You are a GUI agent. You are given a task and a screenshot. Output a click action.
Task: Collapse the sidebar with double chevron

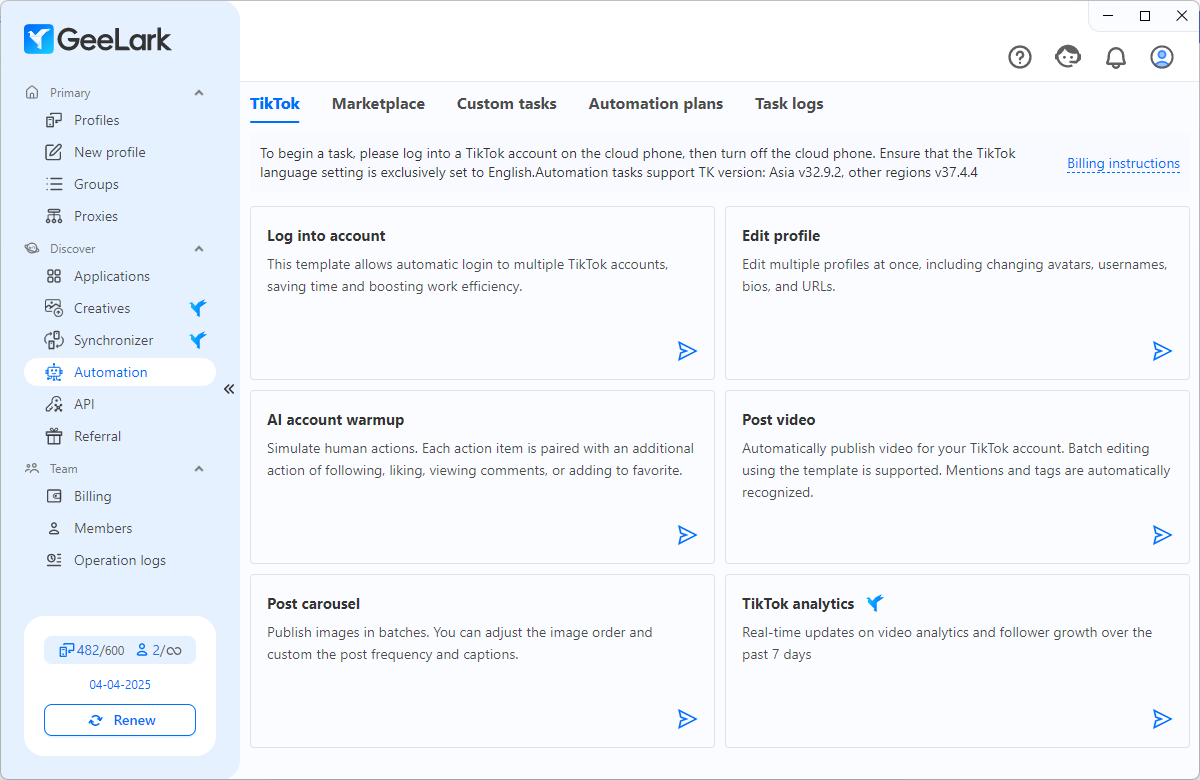[228, 389]
